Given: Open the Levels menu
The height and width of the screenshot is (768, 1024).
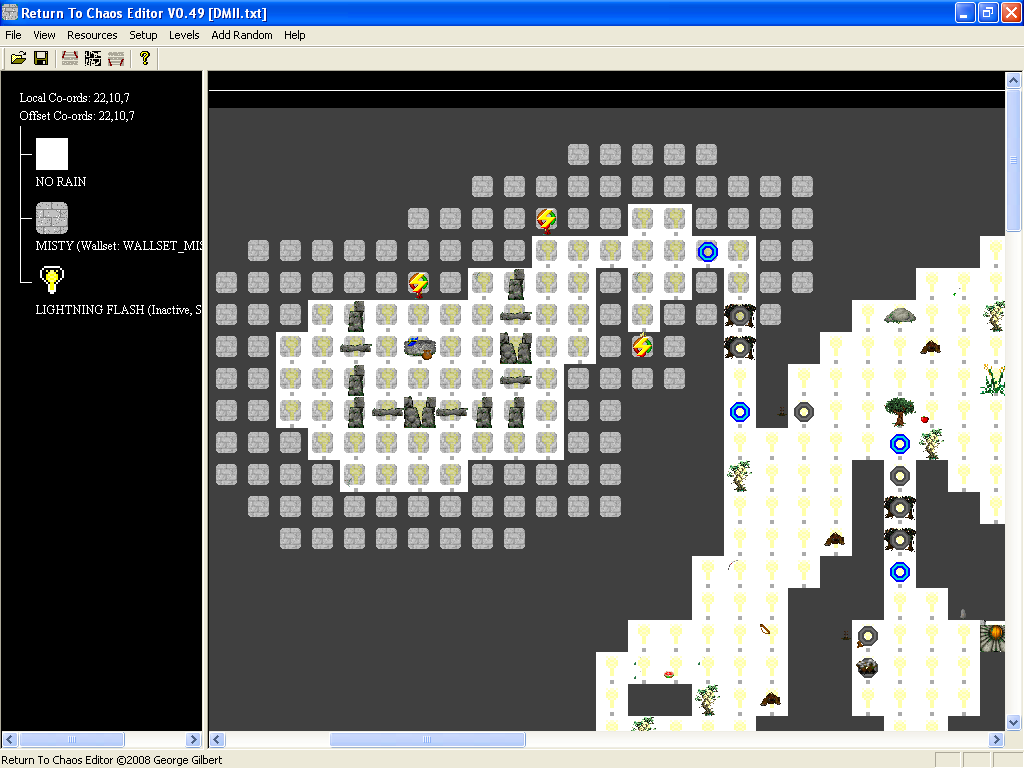Looking at the screenshot, I should (184, 35).
